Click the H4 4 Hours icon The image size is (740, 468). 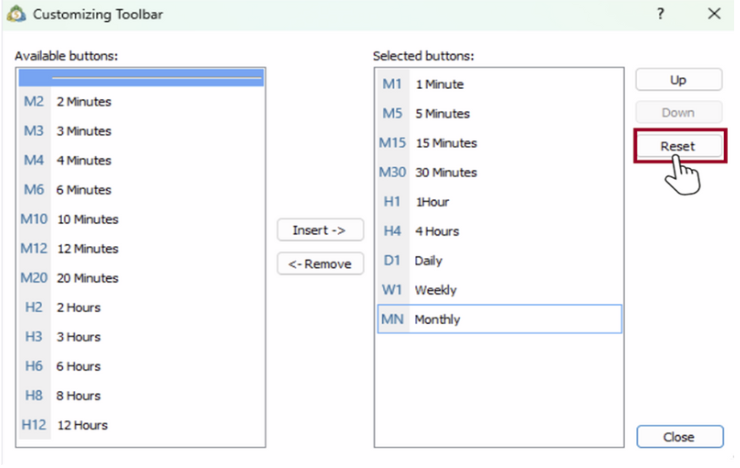pyautogui.click(x=392, y=231)
